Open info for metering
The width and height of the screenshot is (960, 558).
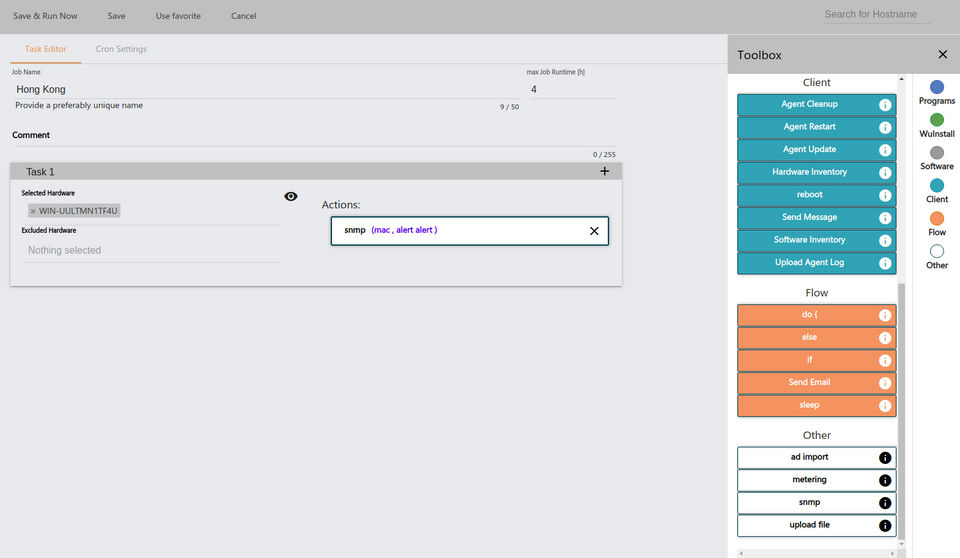tap(885, 480)
